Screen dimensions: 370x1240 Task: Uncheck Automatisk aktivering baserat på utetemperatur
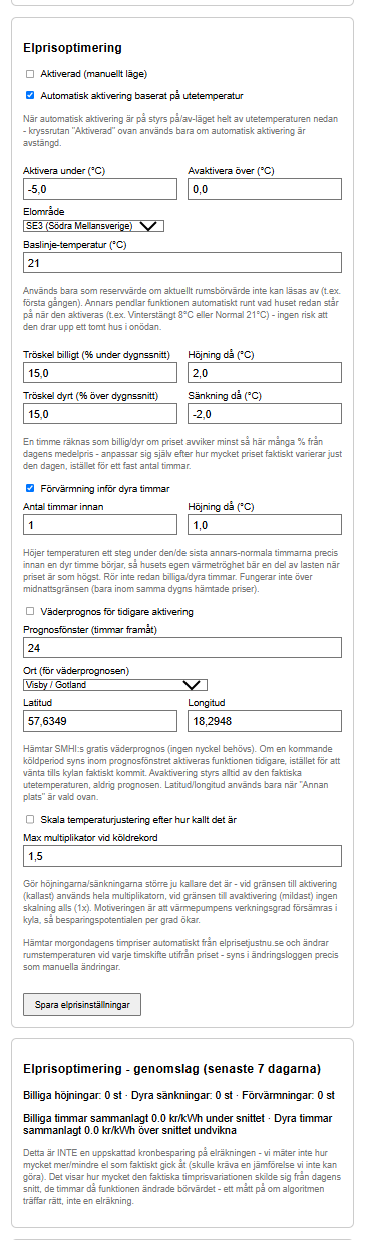(x=30, y=96)
